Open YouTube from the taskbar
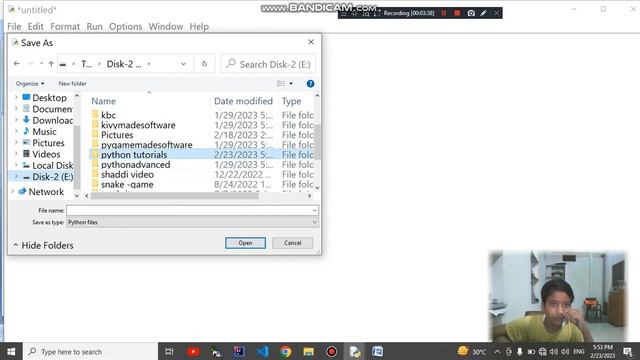640x360 pixels. [x=193, y=351]
